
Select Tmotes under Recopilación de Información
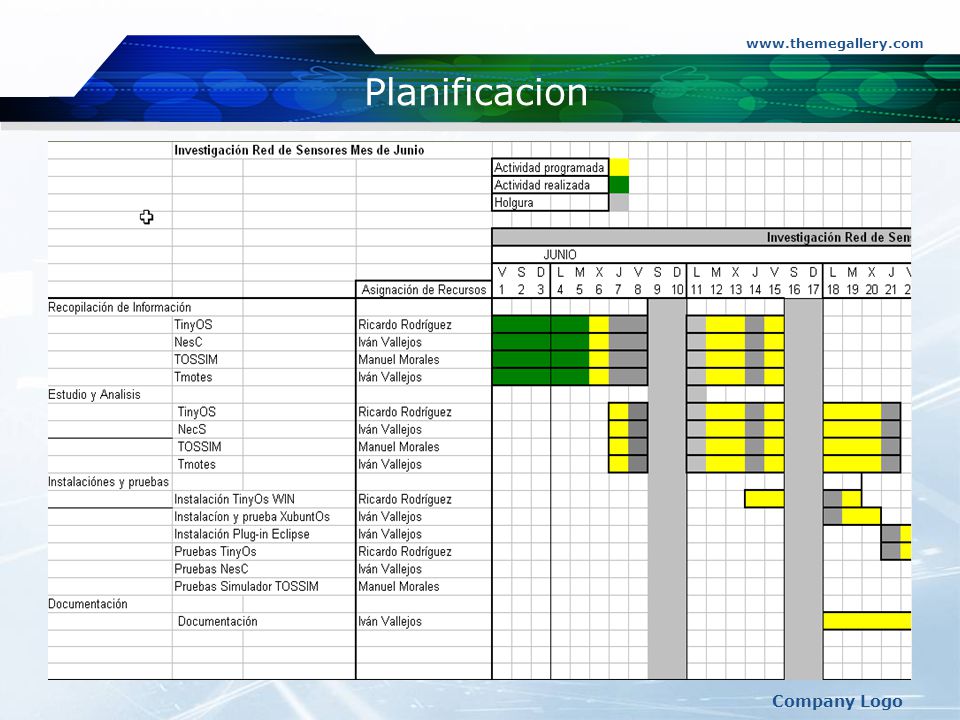[x=193, y=377]
